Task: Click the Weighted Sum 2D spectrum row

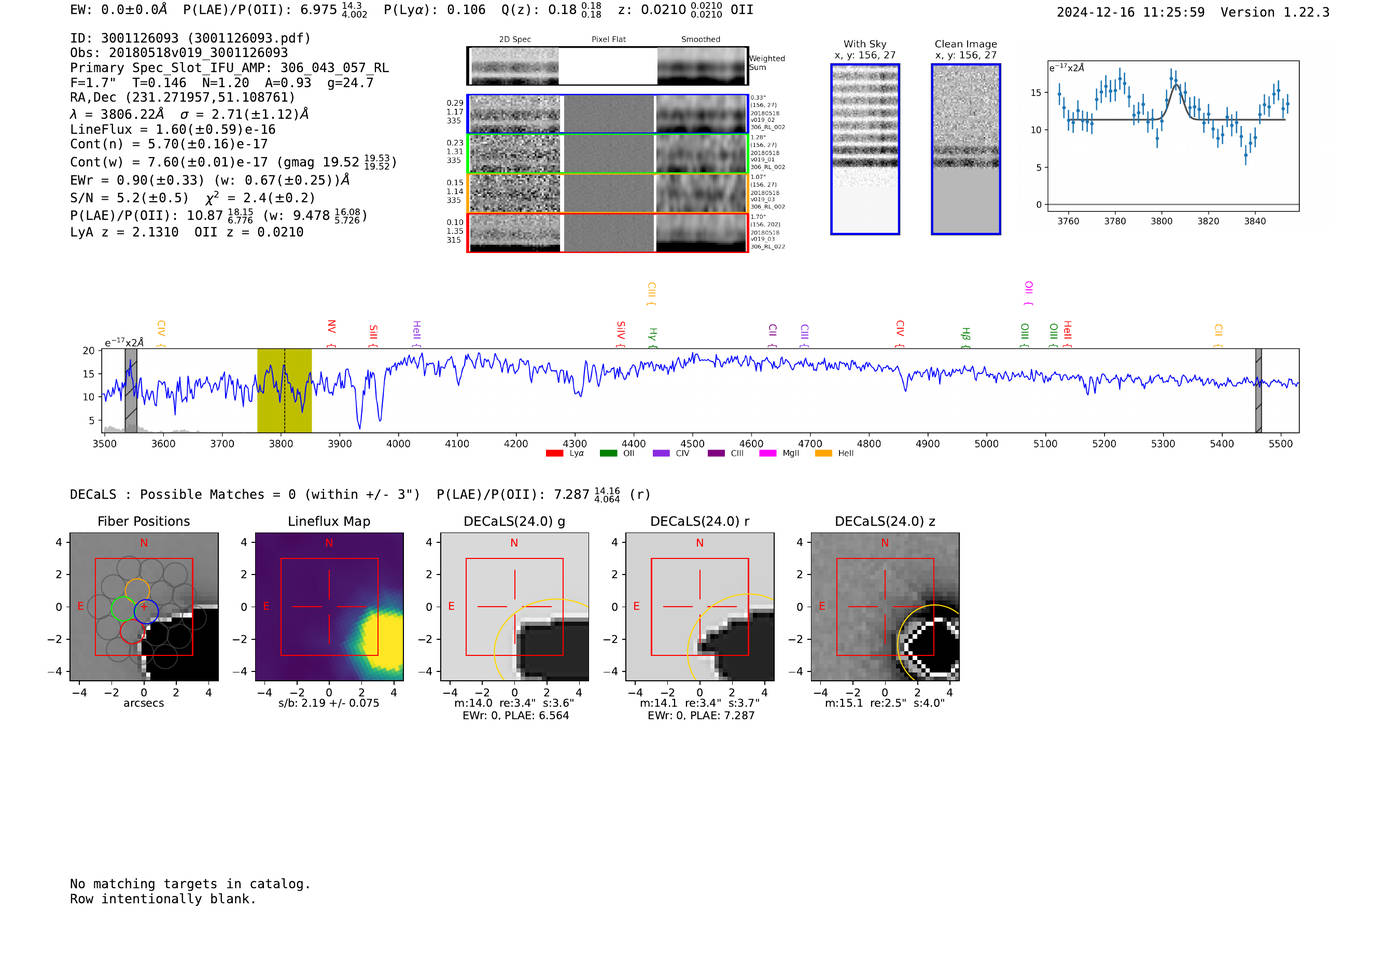Action: click(608, 66)
